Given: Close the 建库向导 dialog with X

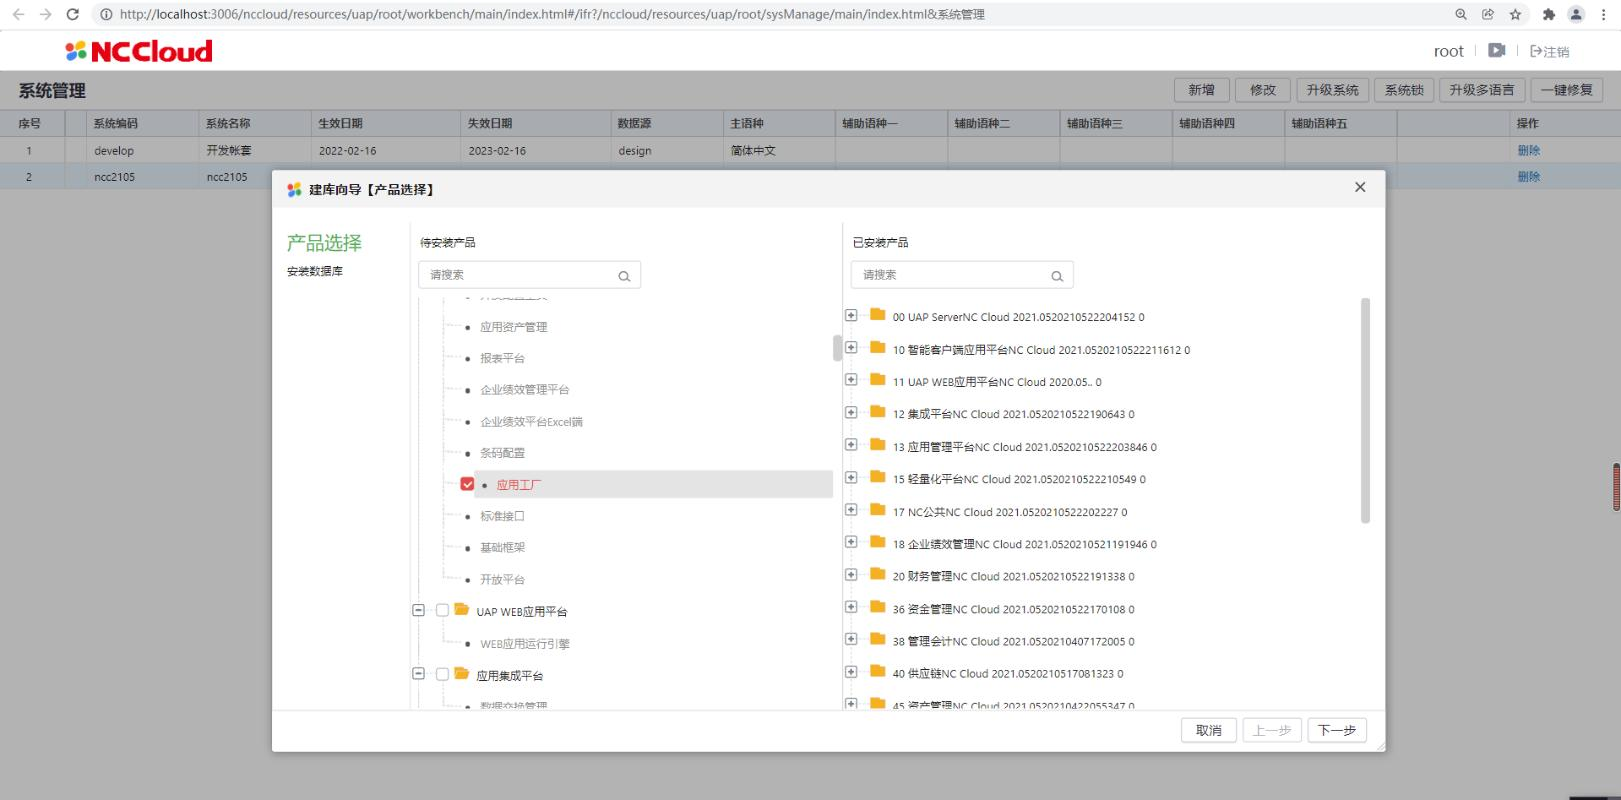Looking at the screenshot, I should coord(1360,187).
